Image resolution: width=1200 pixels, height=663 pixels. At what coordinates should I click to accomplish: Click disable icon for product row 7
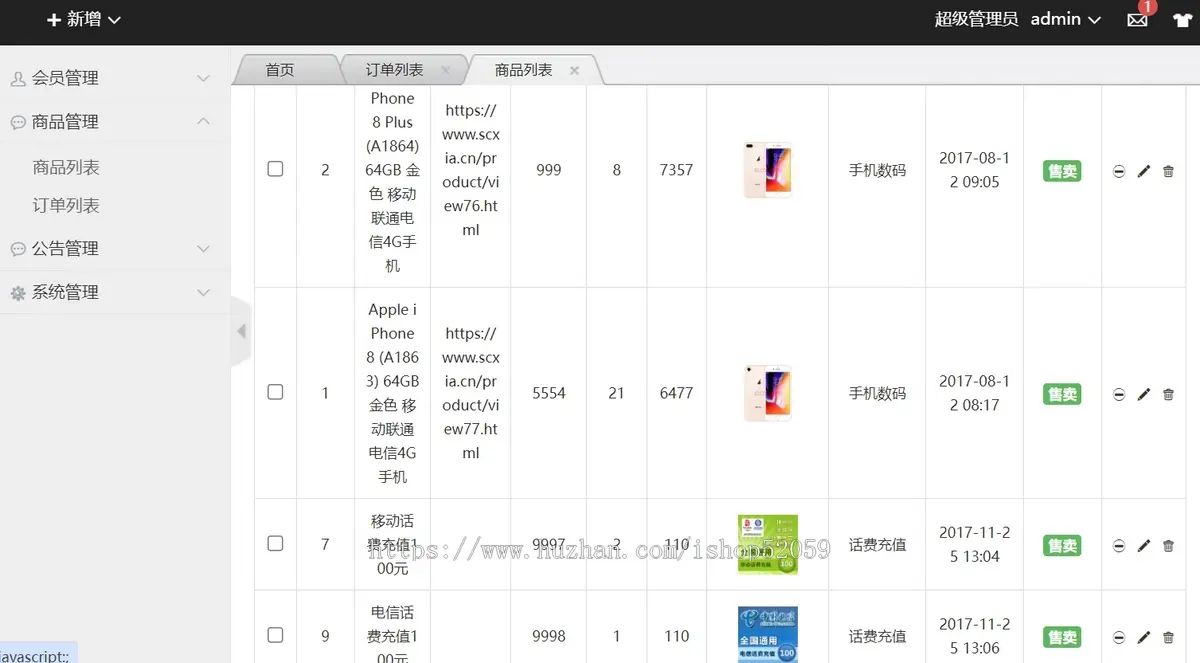[1119, 546]
